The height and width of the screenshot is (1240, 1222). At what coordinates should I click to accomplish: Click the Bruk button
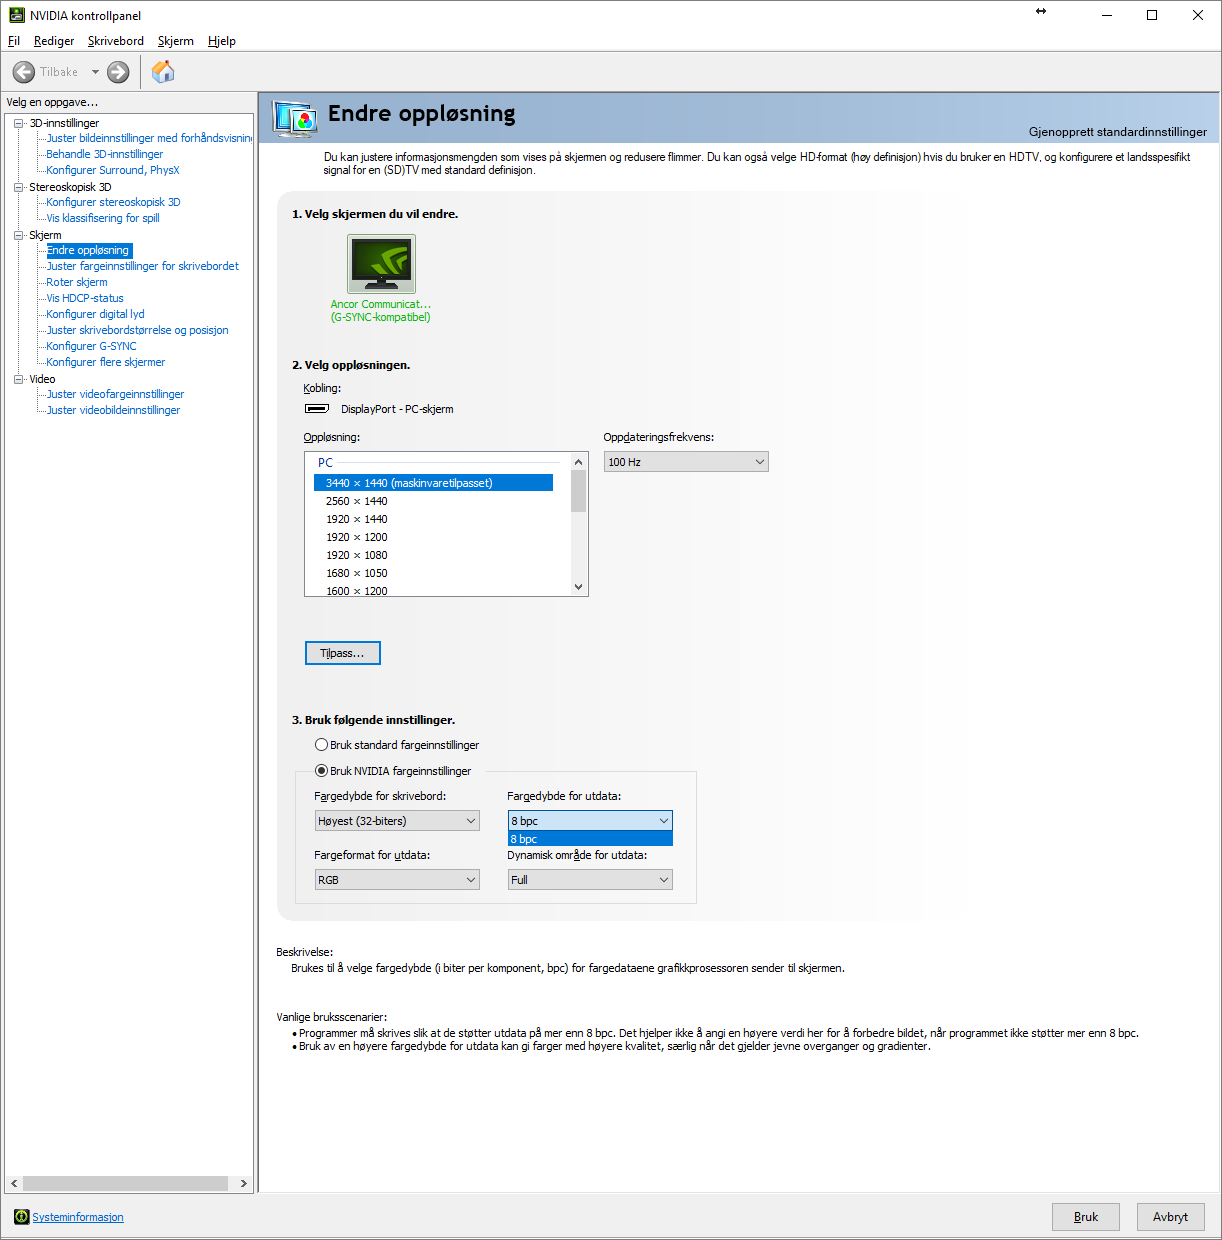click(x=1086, y=1217)
